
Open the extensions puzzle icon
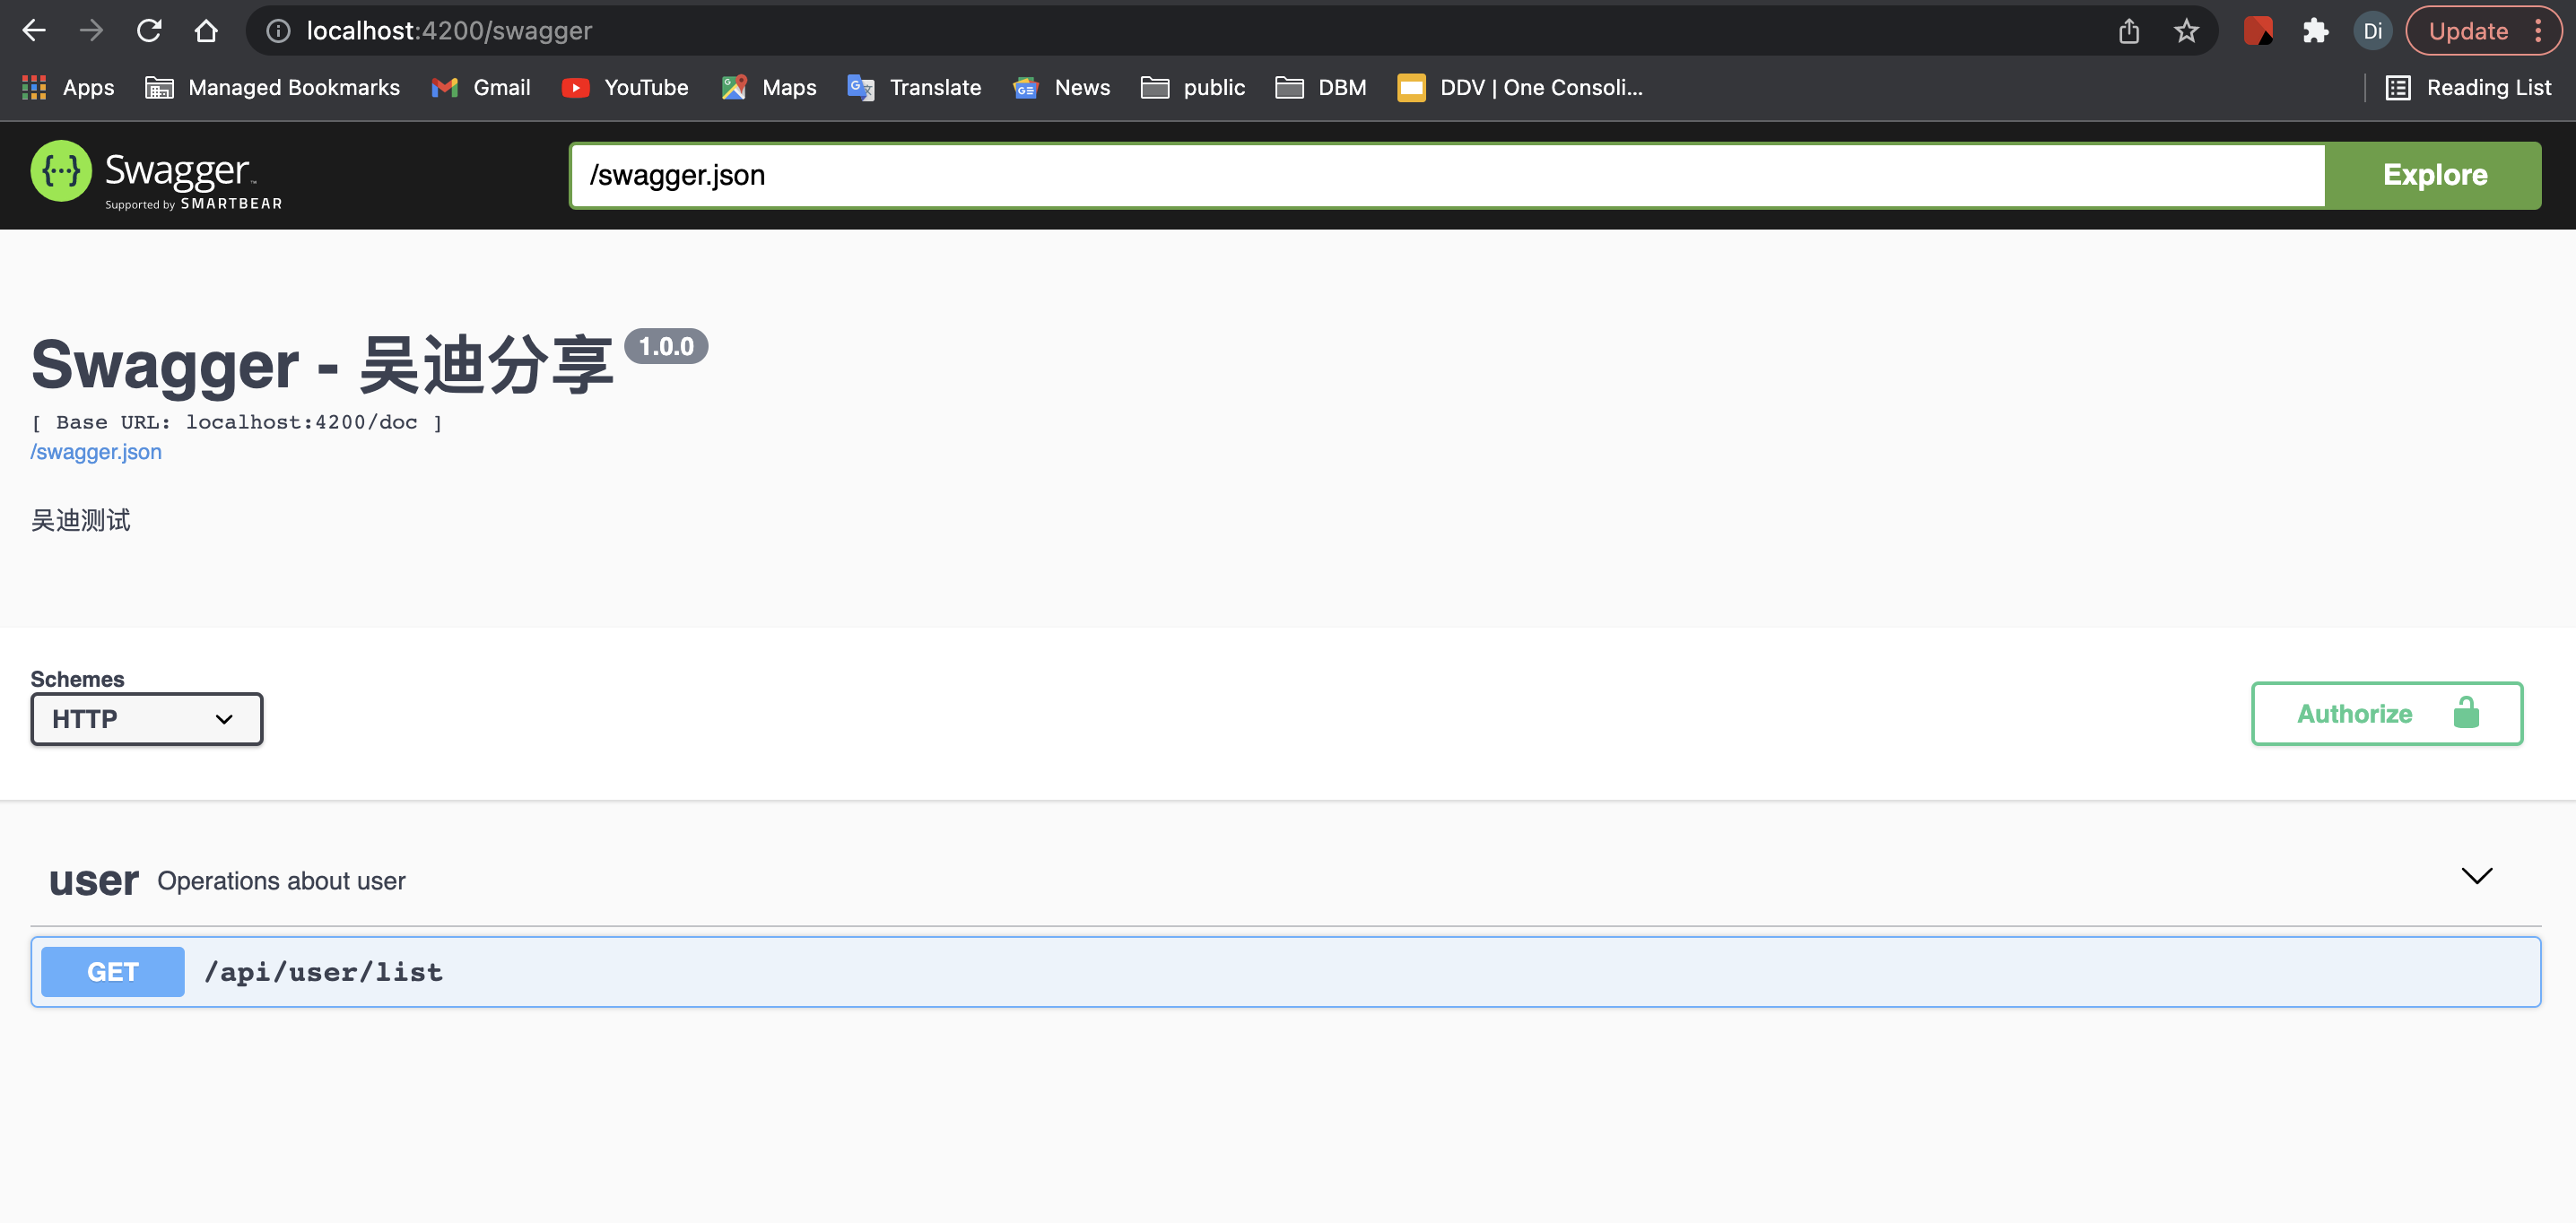(x=2315, y=31)
